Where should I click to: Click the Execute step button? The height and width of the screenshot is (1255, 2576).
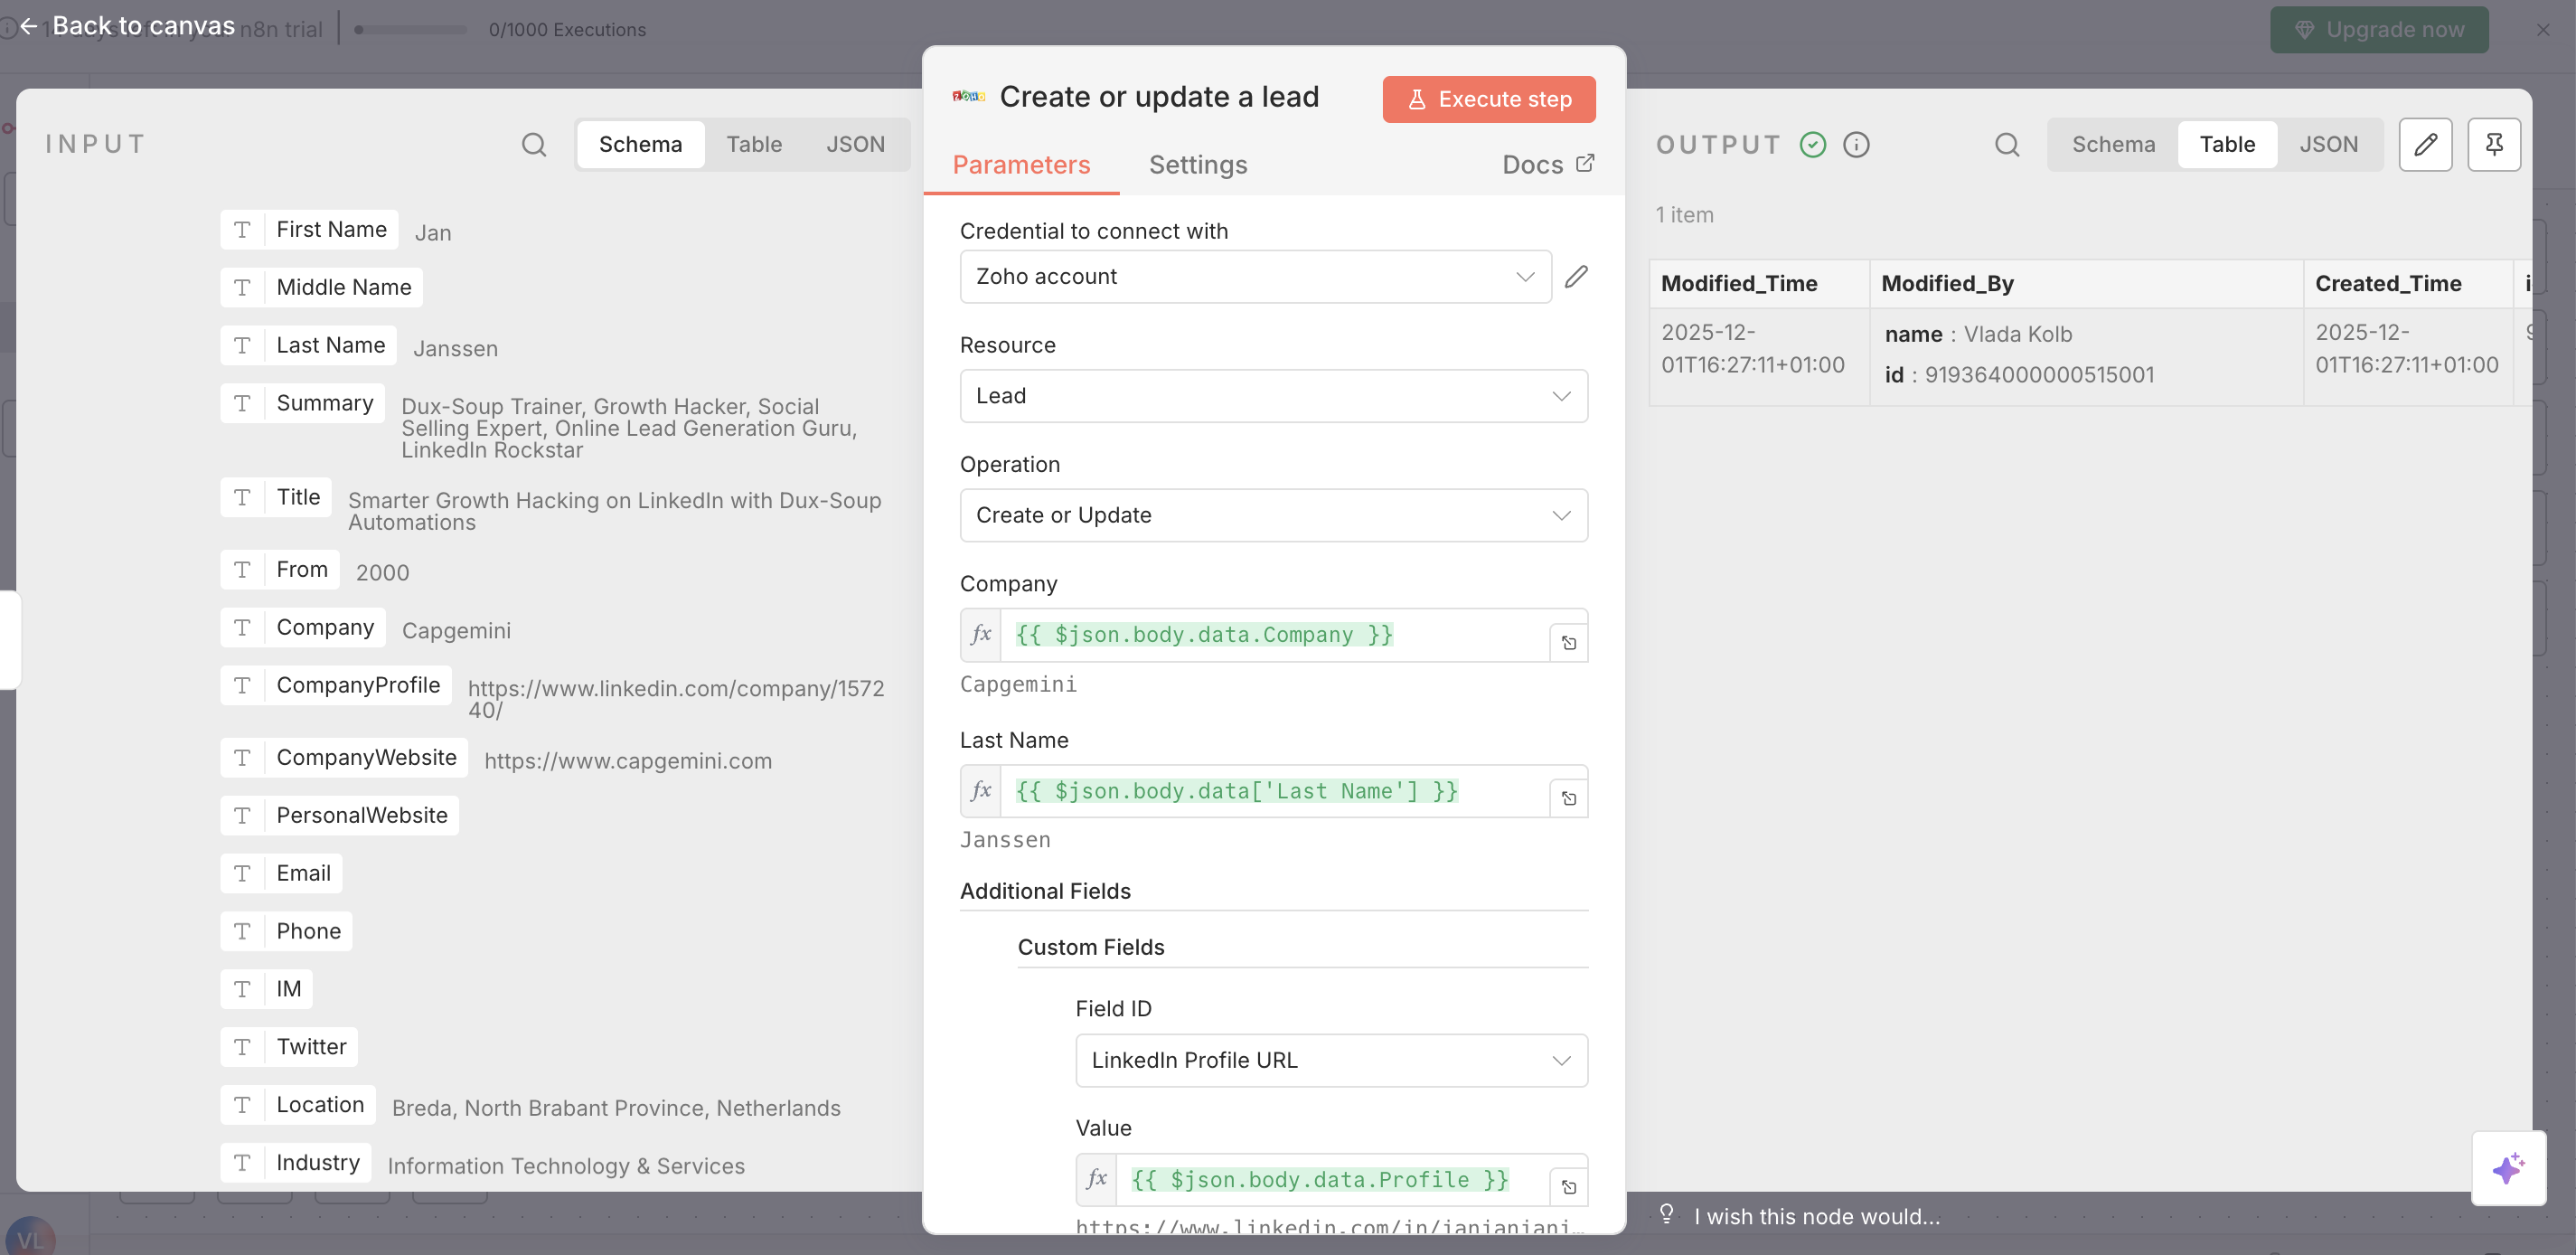(1488, 99)
